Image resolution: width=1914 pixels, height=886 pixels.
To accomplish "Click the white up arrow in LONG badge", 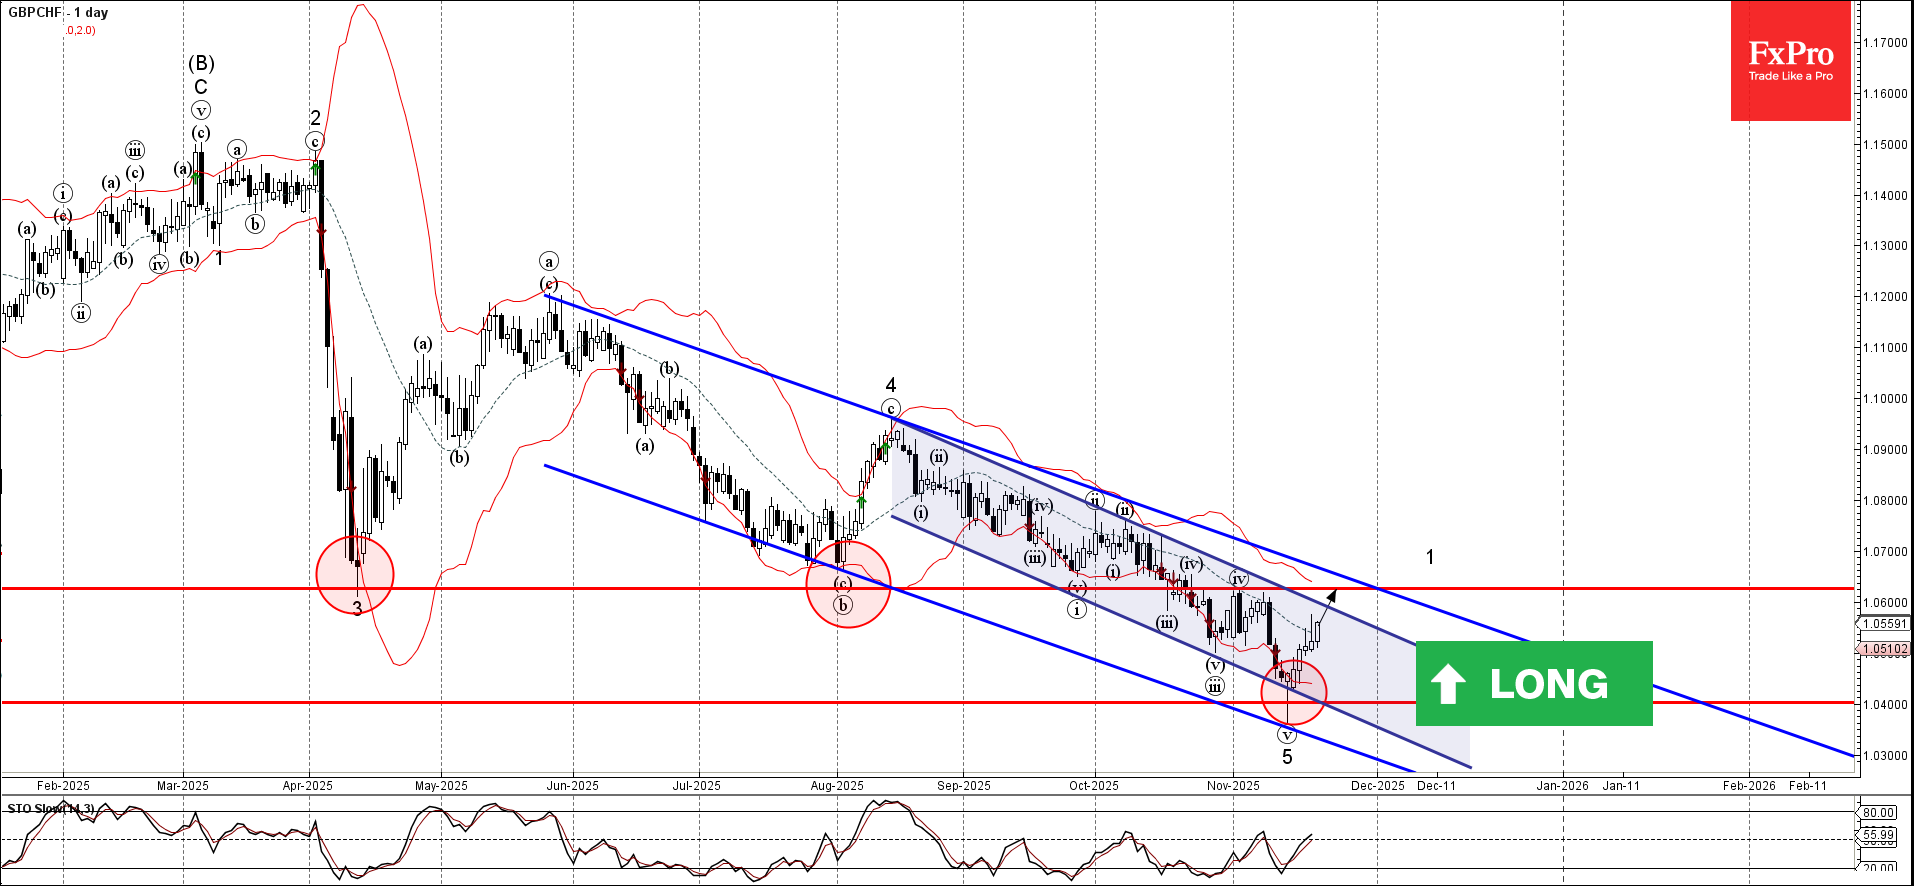I will (x=1448, y=684).
